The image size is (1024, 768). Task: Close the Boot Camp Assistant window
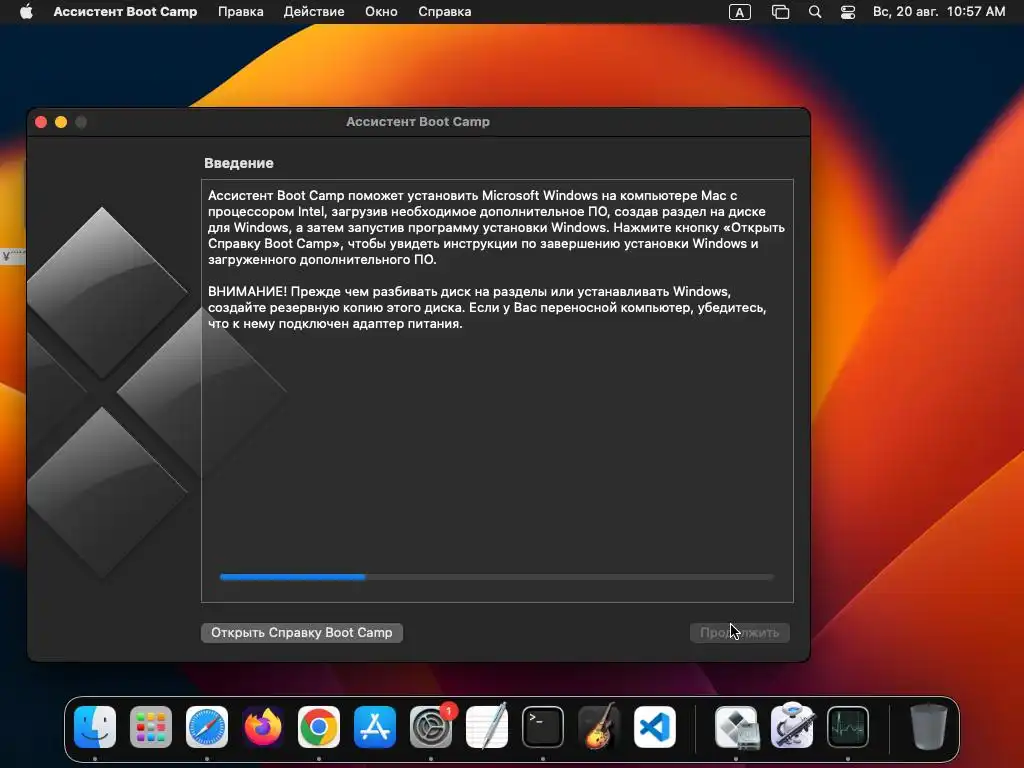tap(41, 122)
